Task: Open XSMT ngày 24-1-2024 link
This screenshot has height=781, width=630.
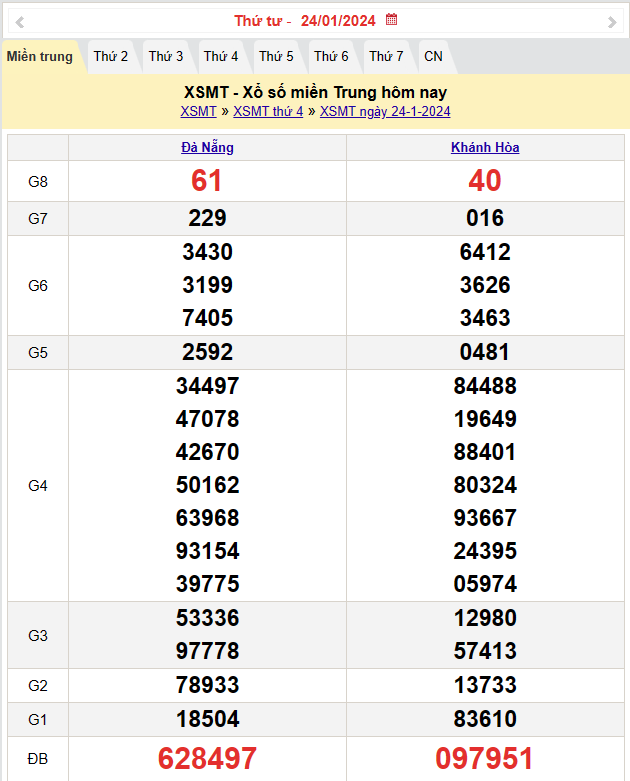Action: point(385,111)
